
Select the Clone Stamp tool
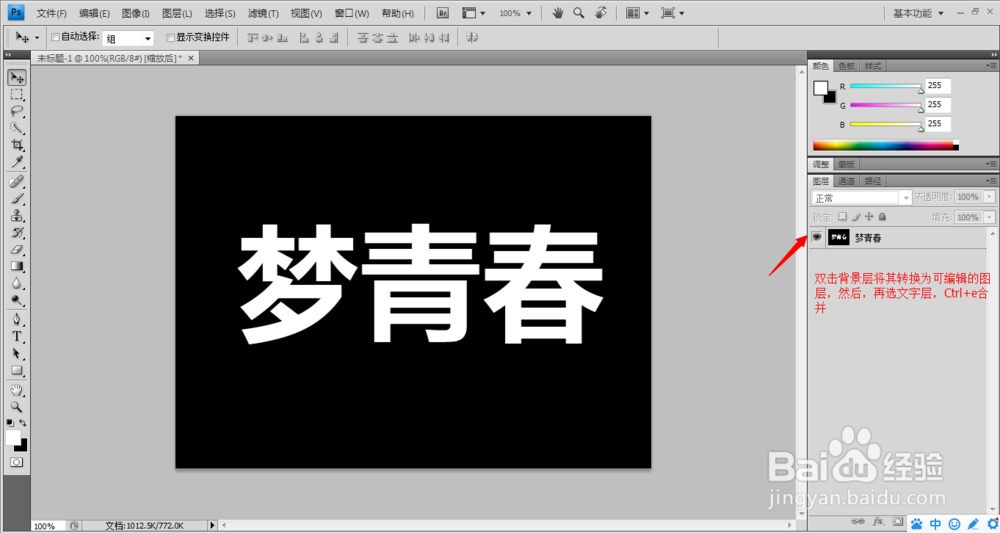click(x=17, y=215)
